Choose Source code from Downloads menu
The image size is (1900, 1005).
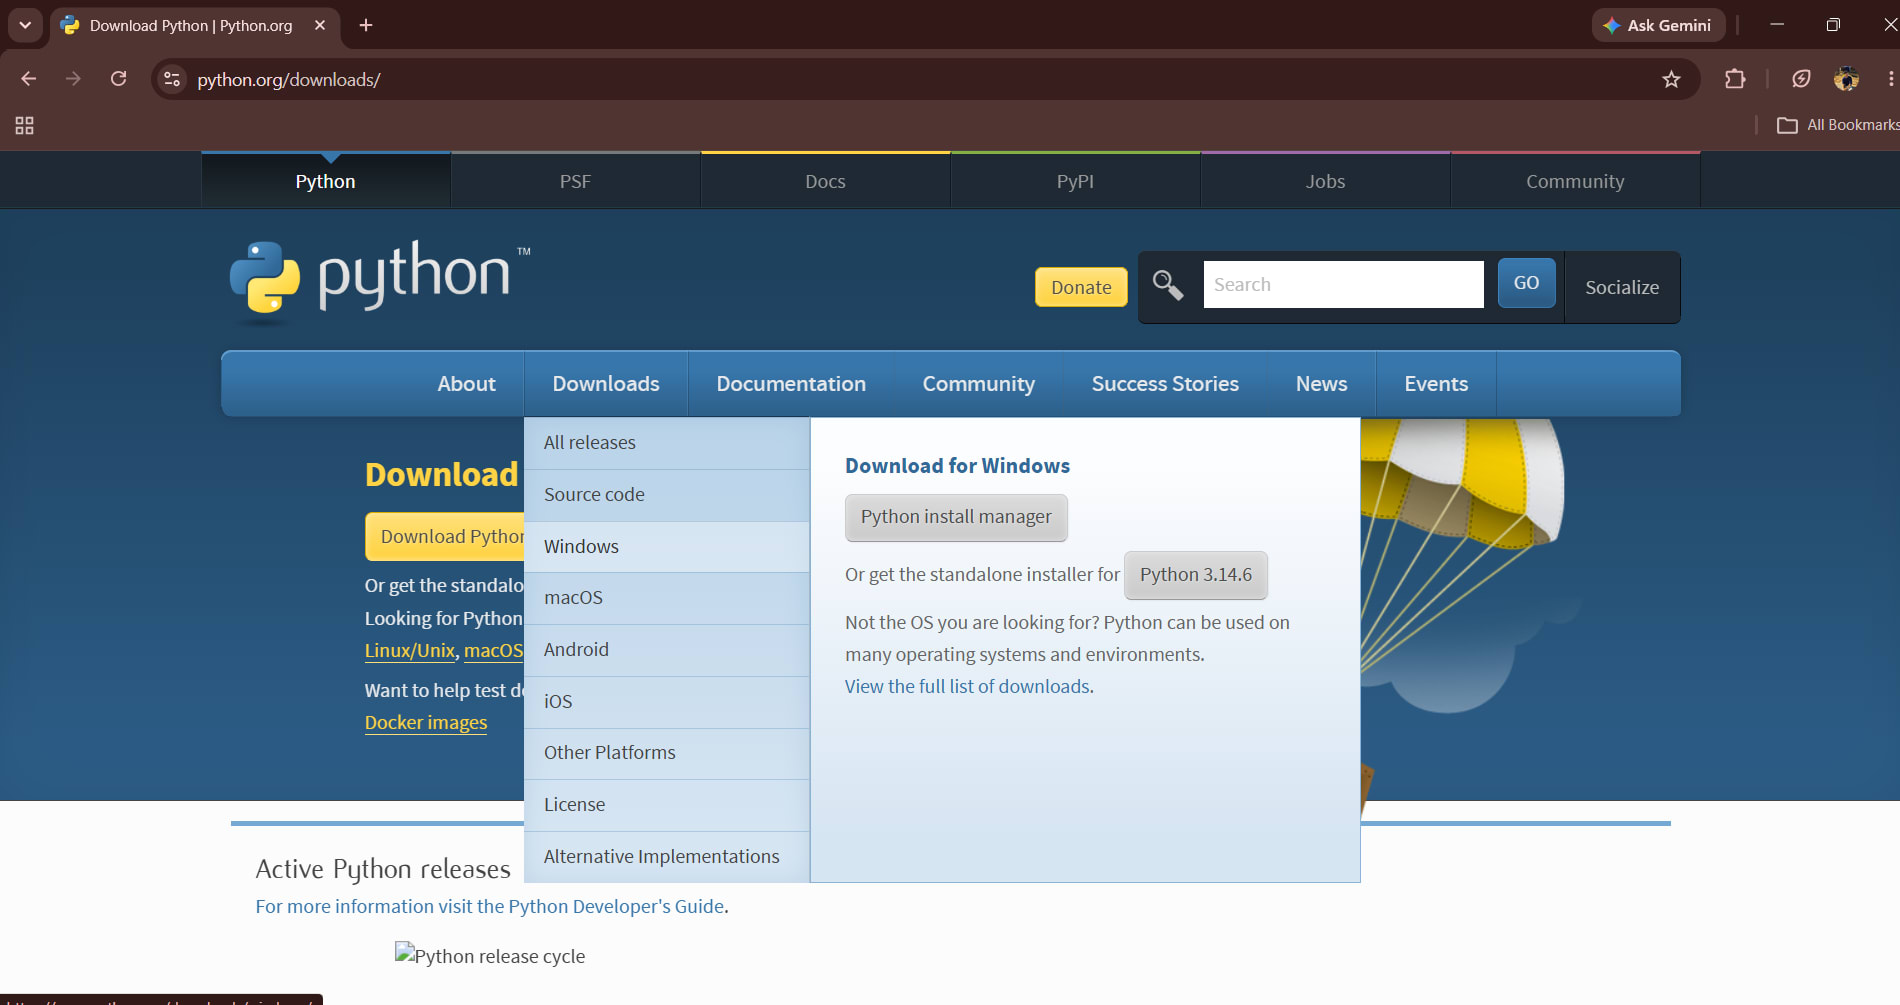[667, 495]
